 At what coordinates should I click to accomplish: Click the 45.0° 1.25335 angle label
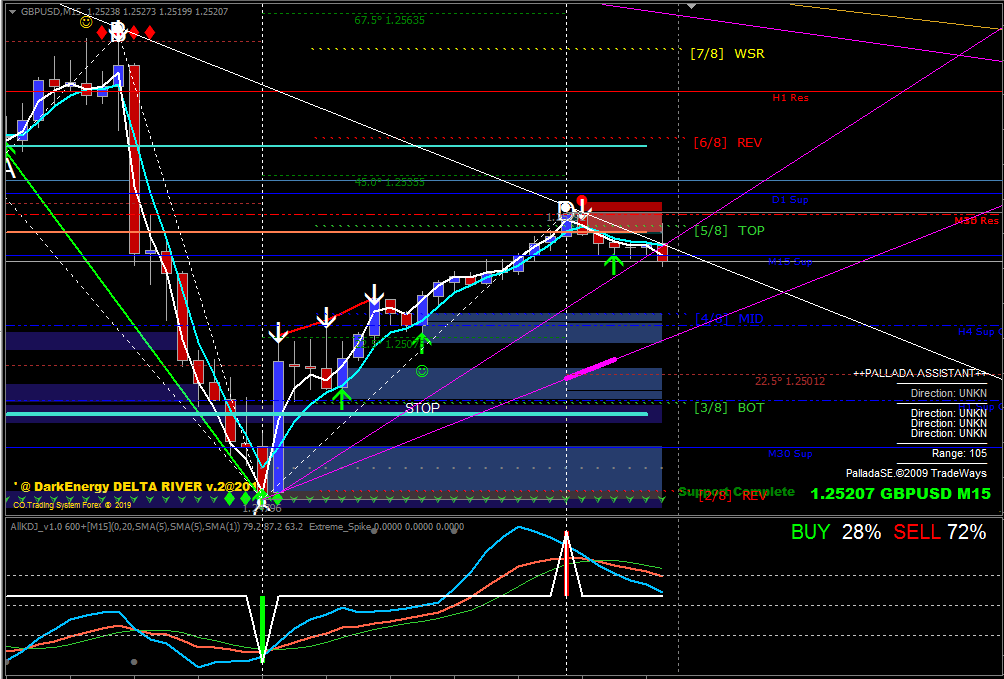pyautogui.click(x=389, y=183)
